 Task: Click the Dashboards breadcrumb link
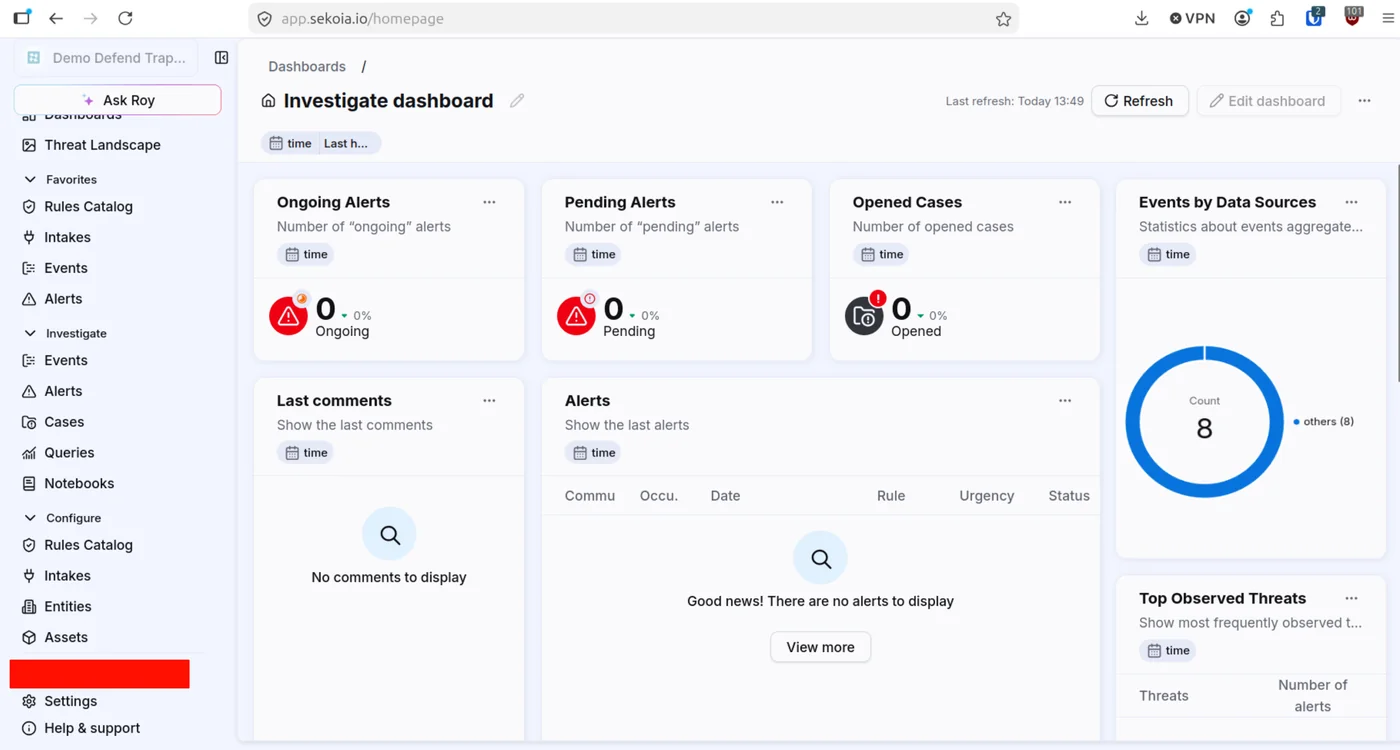307,66
